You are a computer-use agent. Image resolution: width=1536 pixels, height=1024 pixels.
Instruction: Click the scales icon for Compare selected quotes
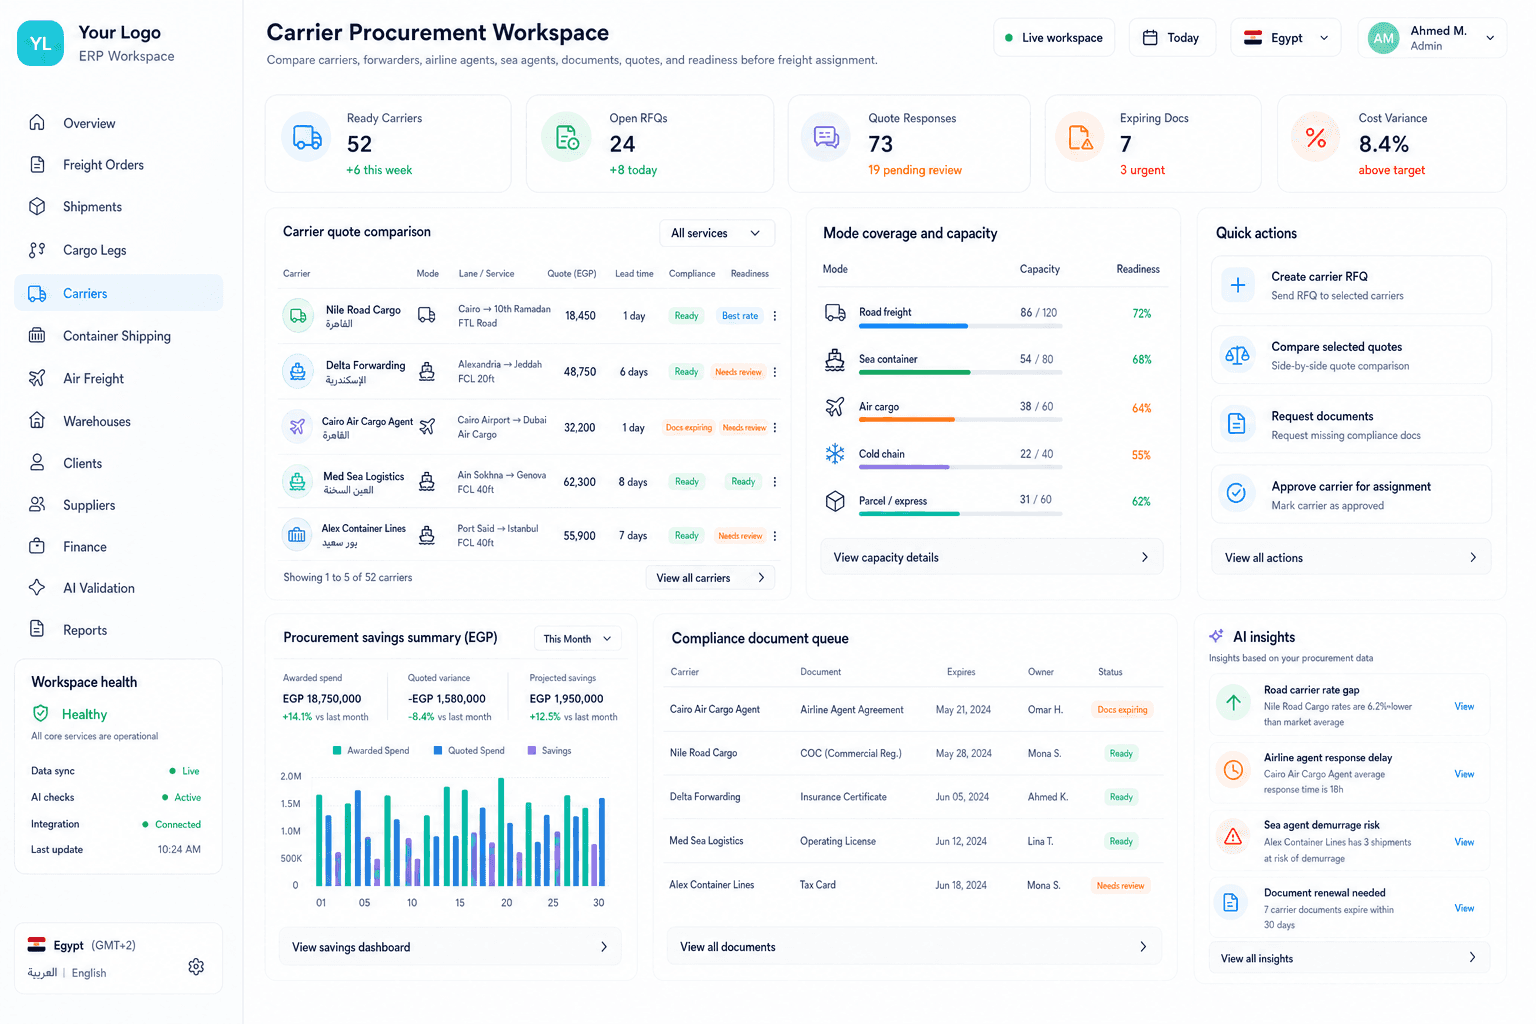point(1237,355)
